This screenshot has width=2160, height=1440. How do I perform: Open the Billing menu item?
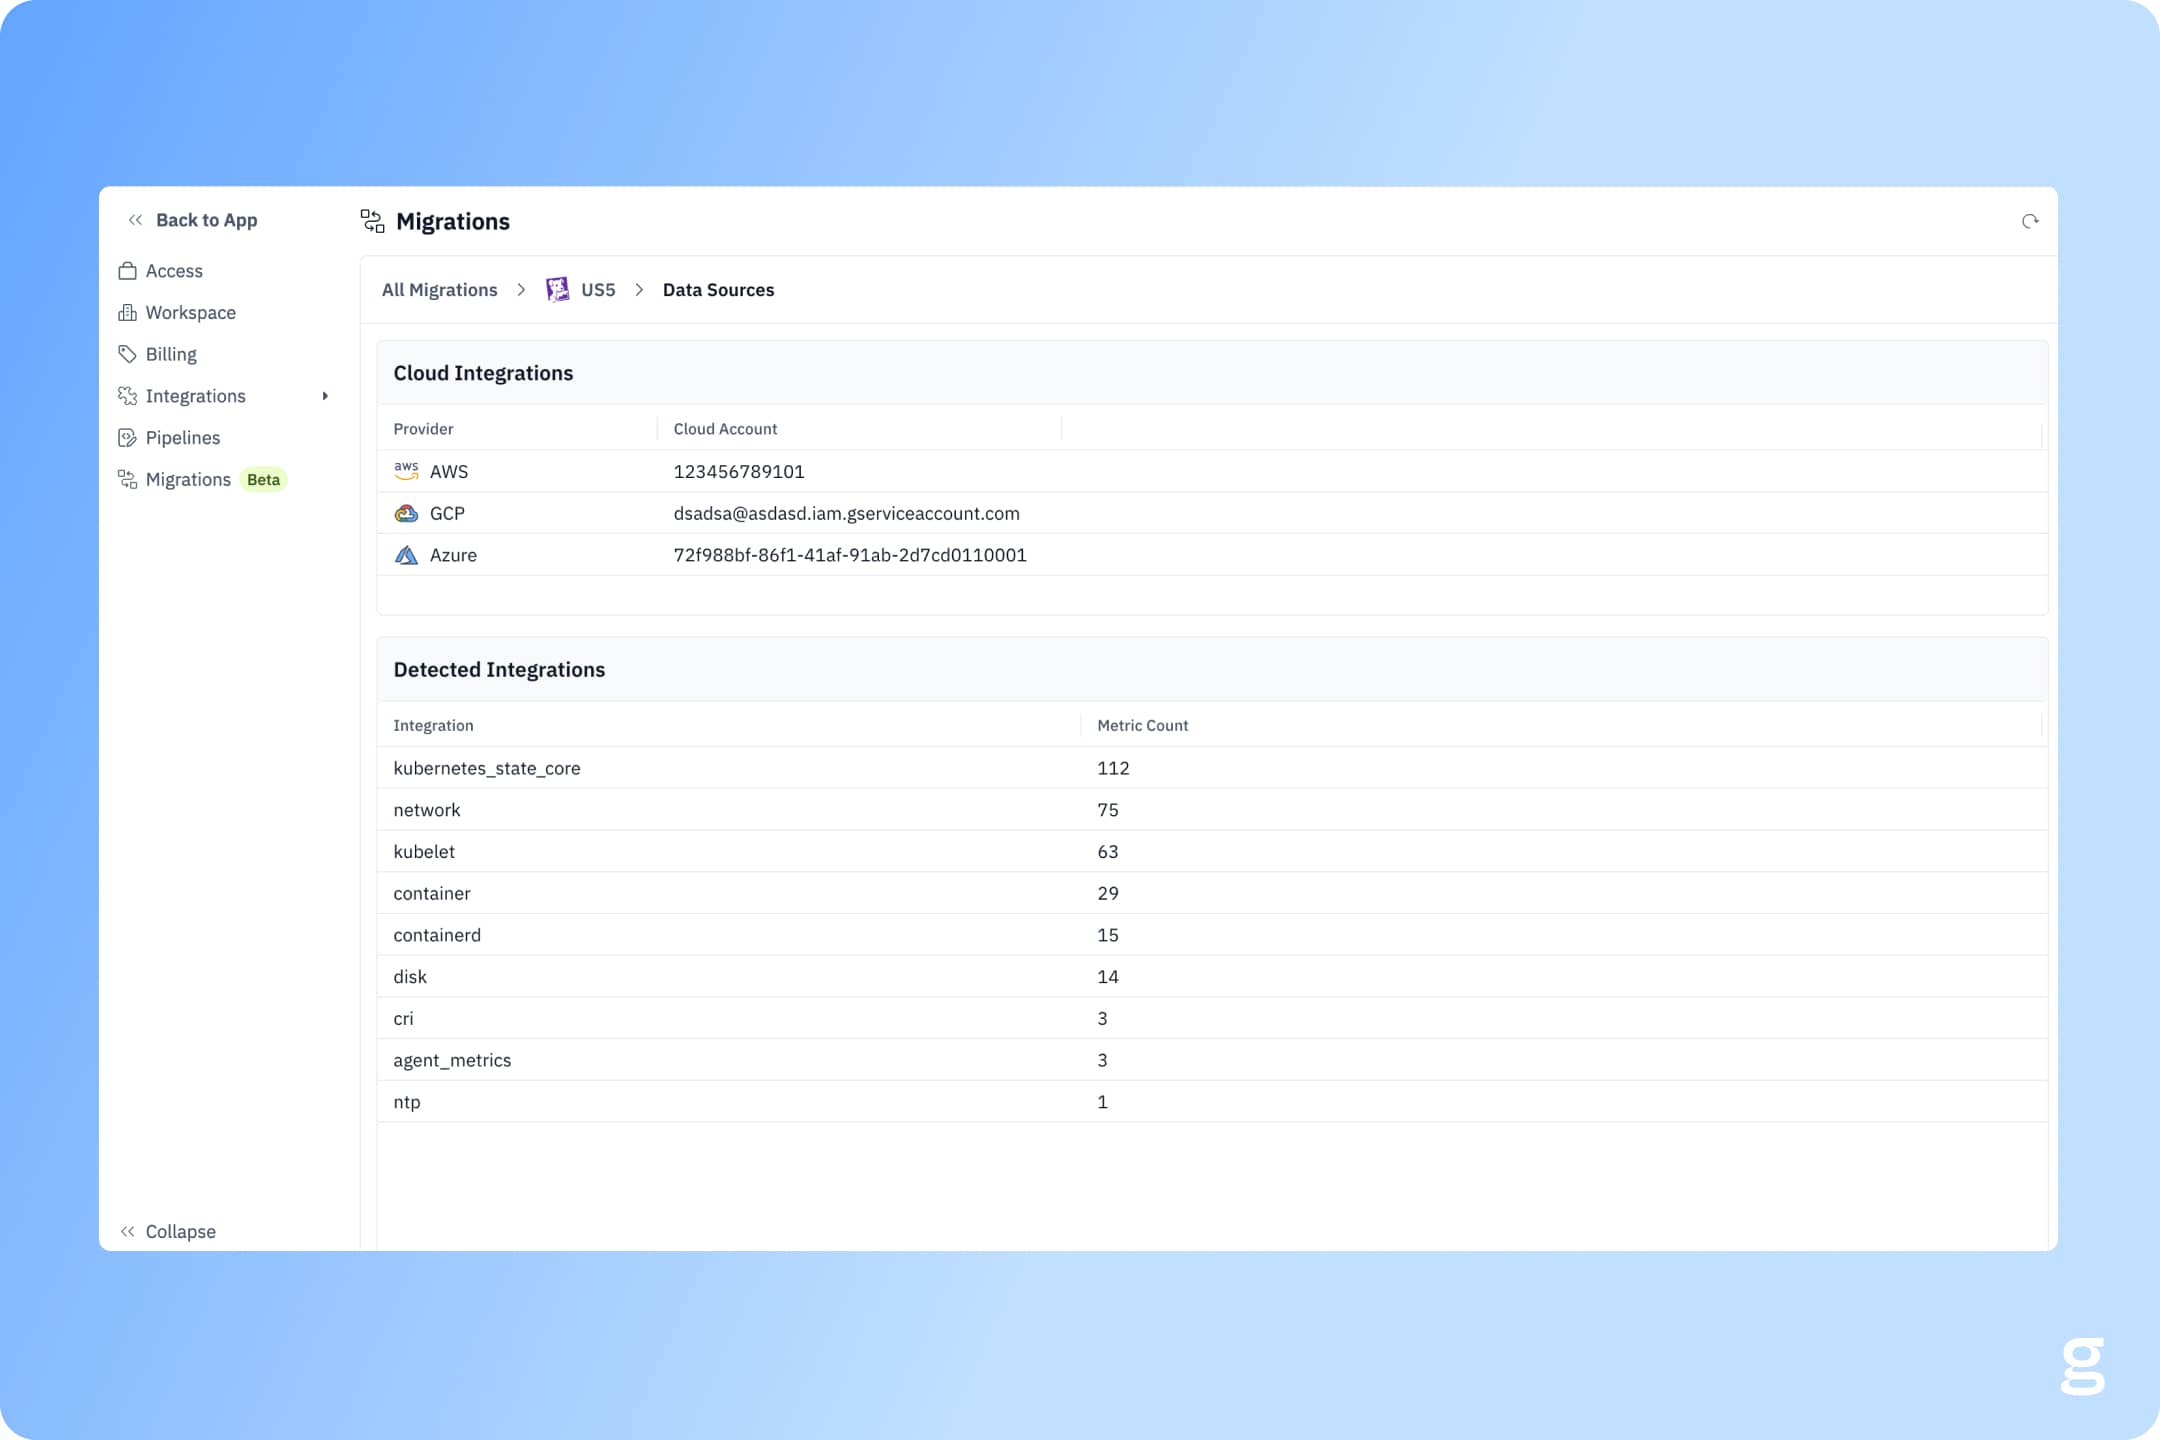pos(171,354)
